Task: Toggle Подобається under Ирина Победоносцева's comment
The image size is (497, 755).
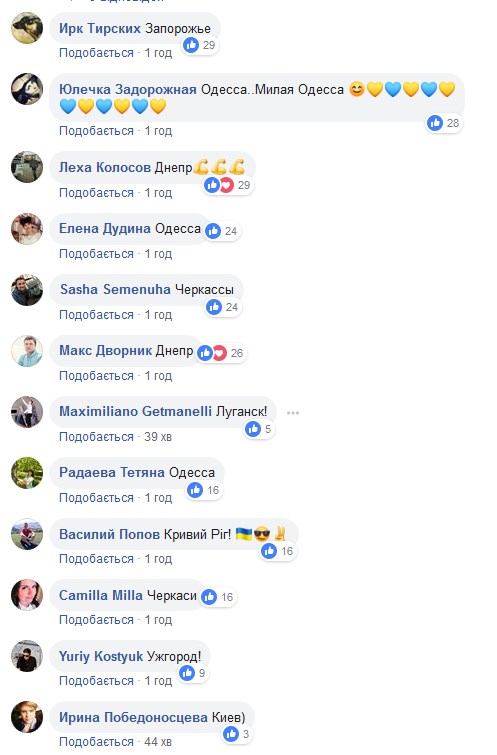Action: [96, 742]
